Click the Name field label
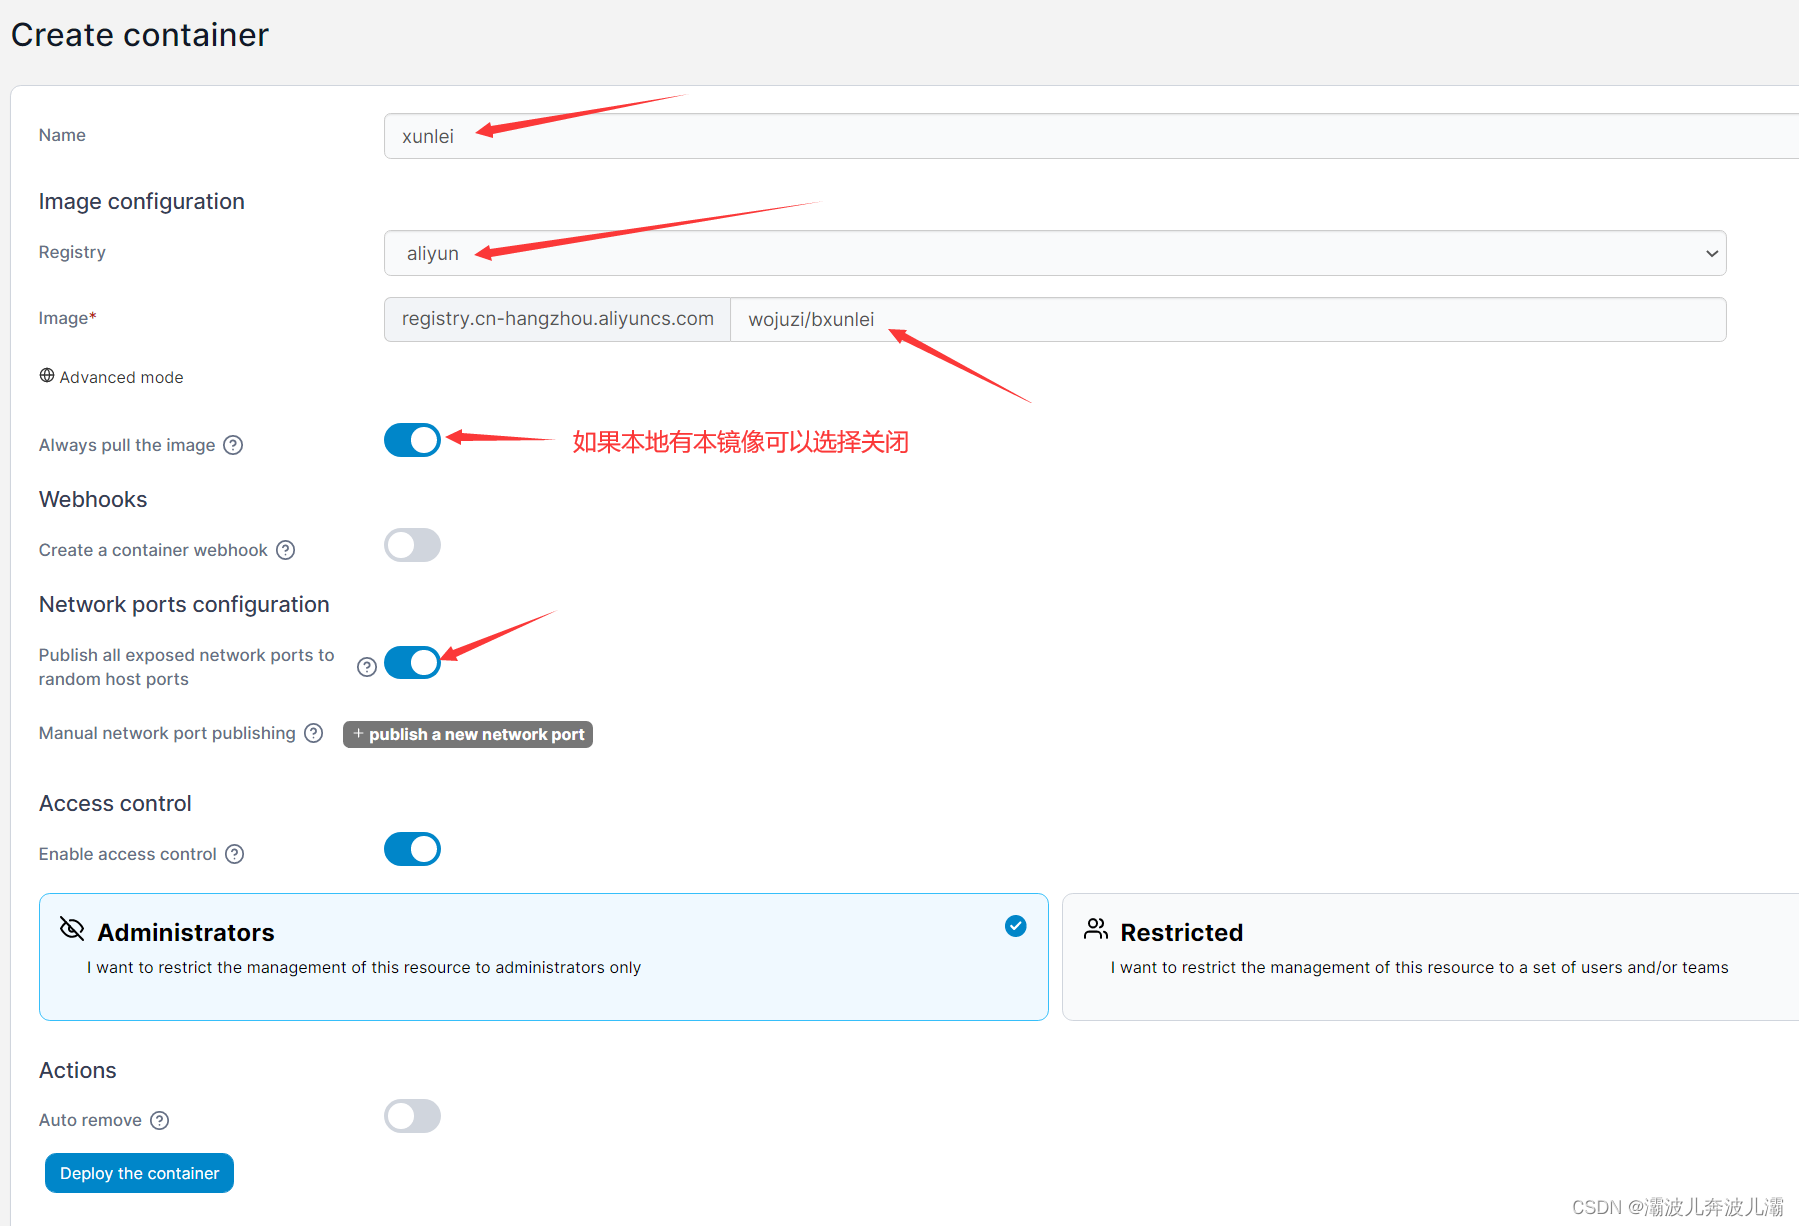 point(62,135)
